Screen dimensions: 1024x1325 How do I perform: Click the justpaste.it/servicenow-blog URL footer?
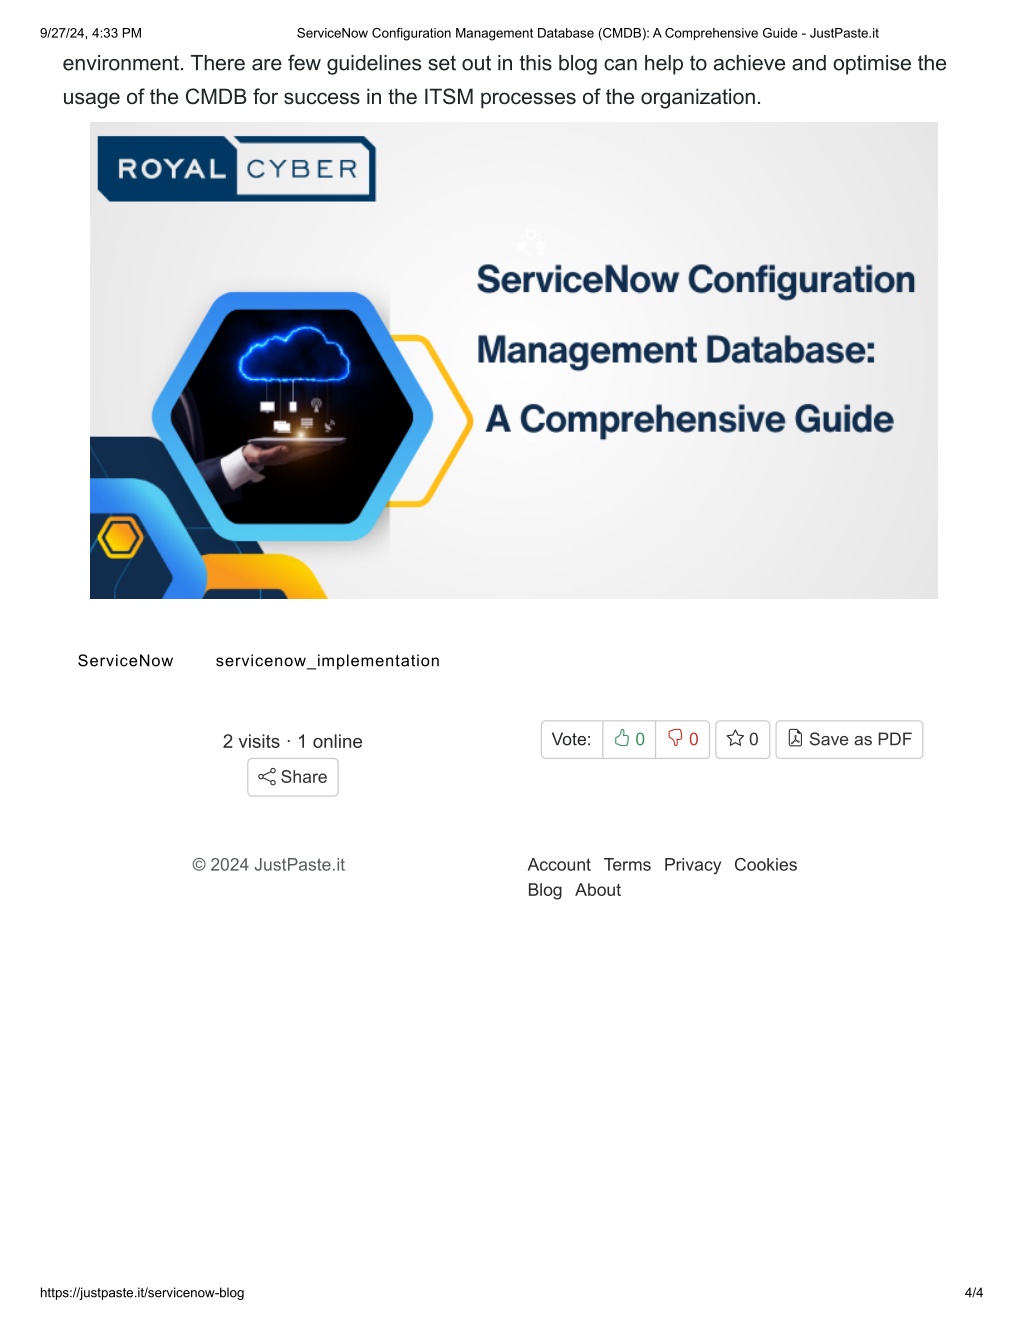click(x=142, y=1293)
